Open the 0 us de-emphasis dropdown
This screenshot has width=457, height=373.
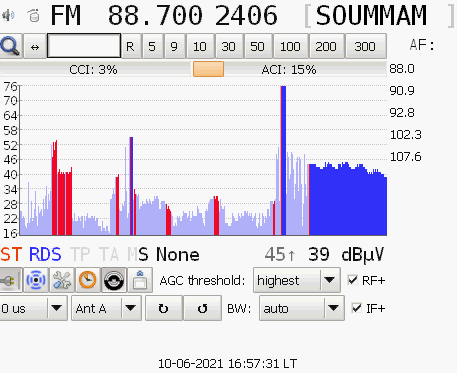(x=33, y=308)
